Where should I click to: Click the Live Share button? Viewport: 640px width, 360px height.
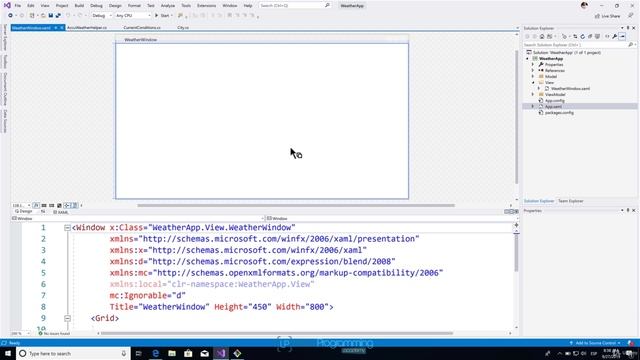607,16
